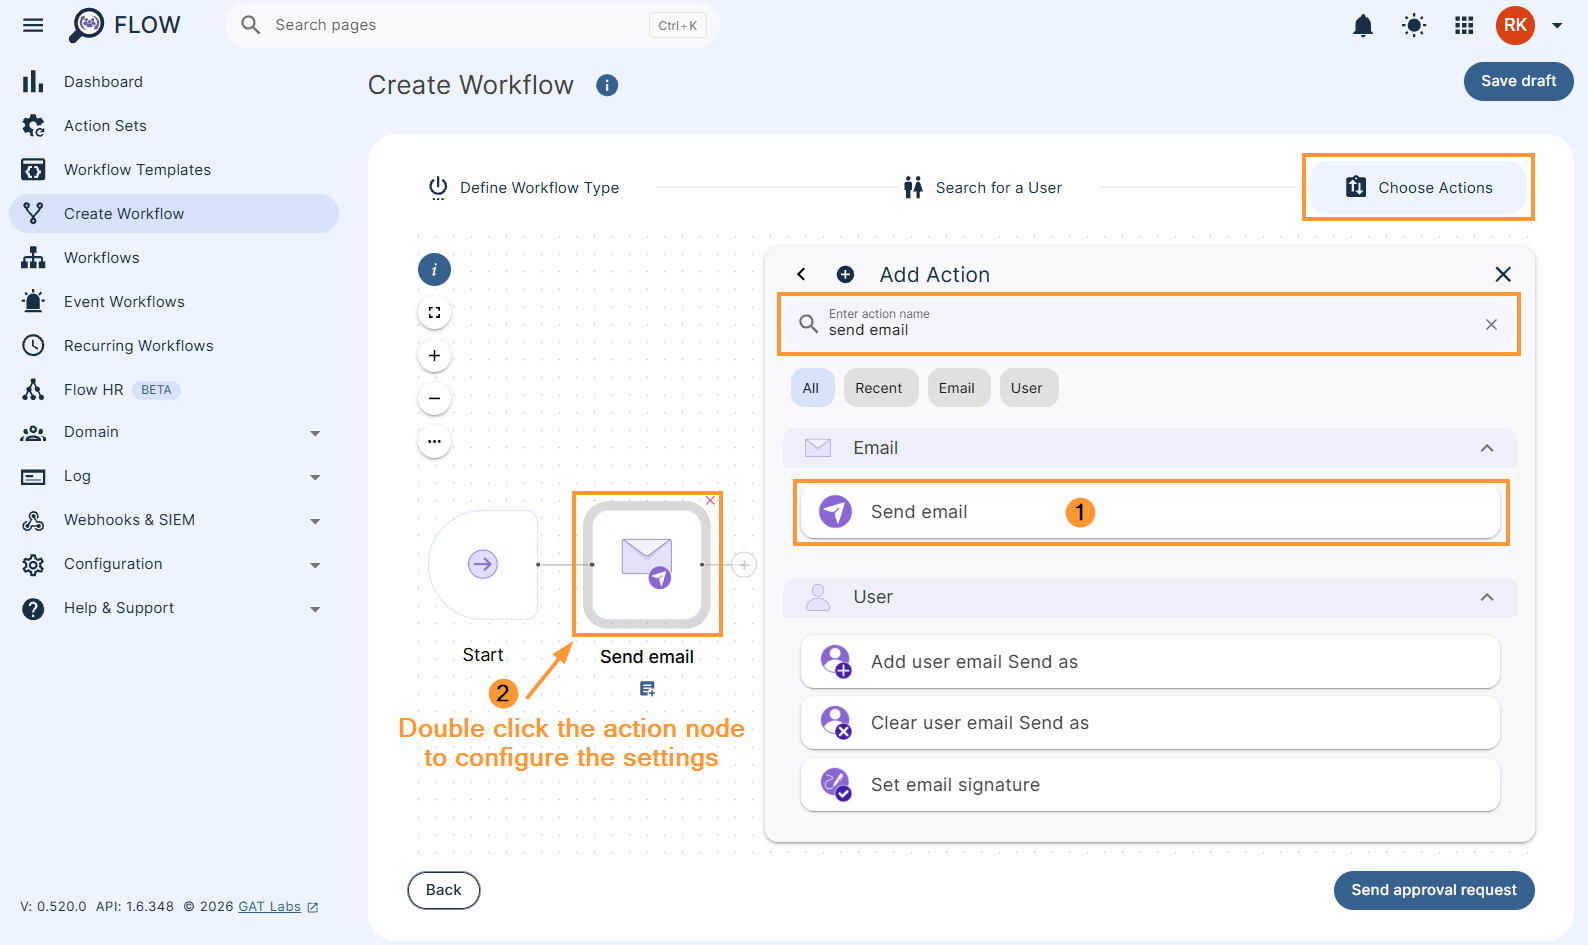Expand the Help & Support sidebar menu

(x=174, y=608)
